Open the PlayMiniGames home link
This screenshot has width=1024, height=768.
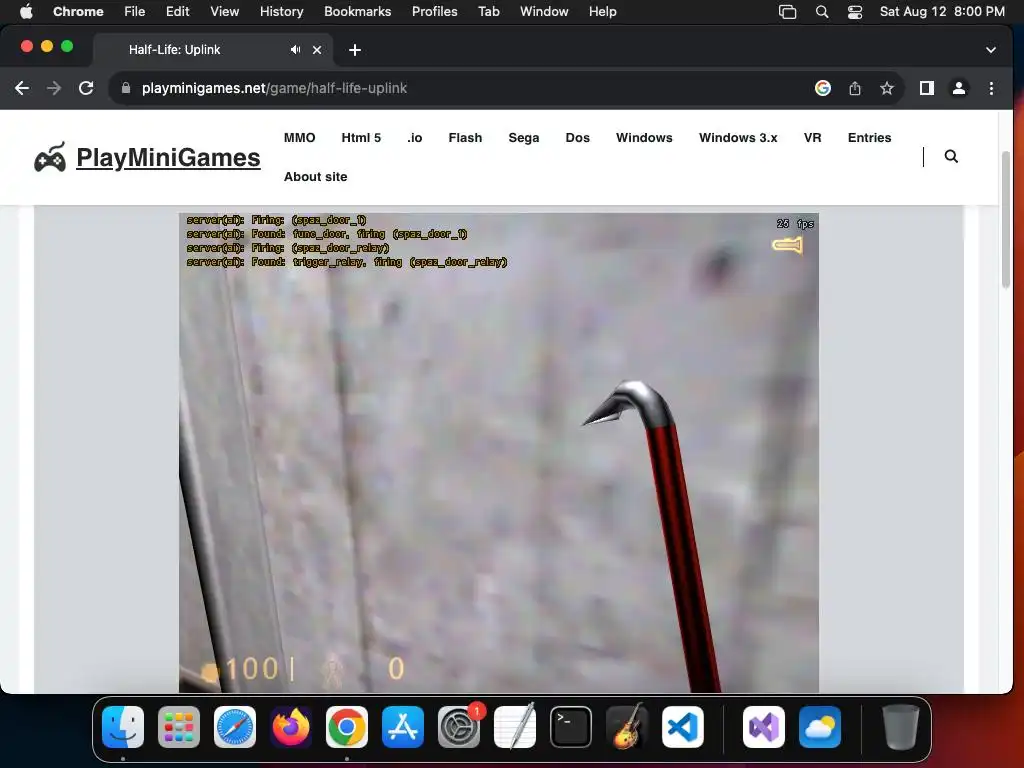pos(168,157)
